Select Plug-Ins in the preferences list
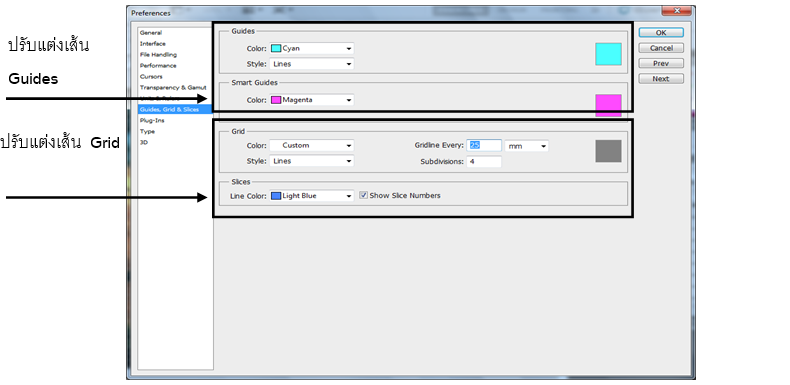 pyautogui.click(x=152, y=120)
